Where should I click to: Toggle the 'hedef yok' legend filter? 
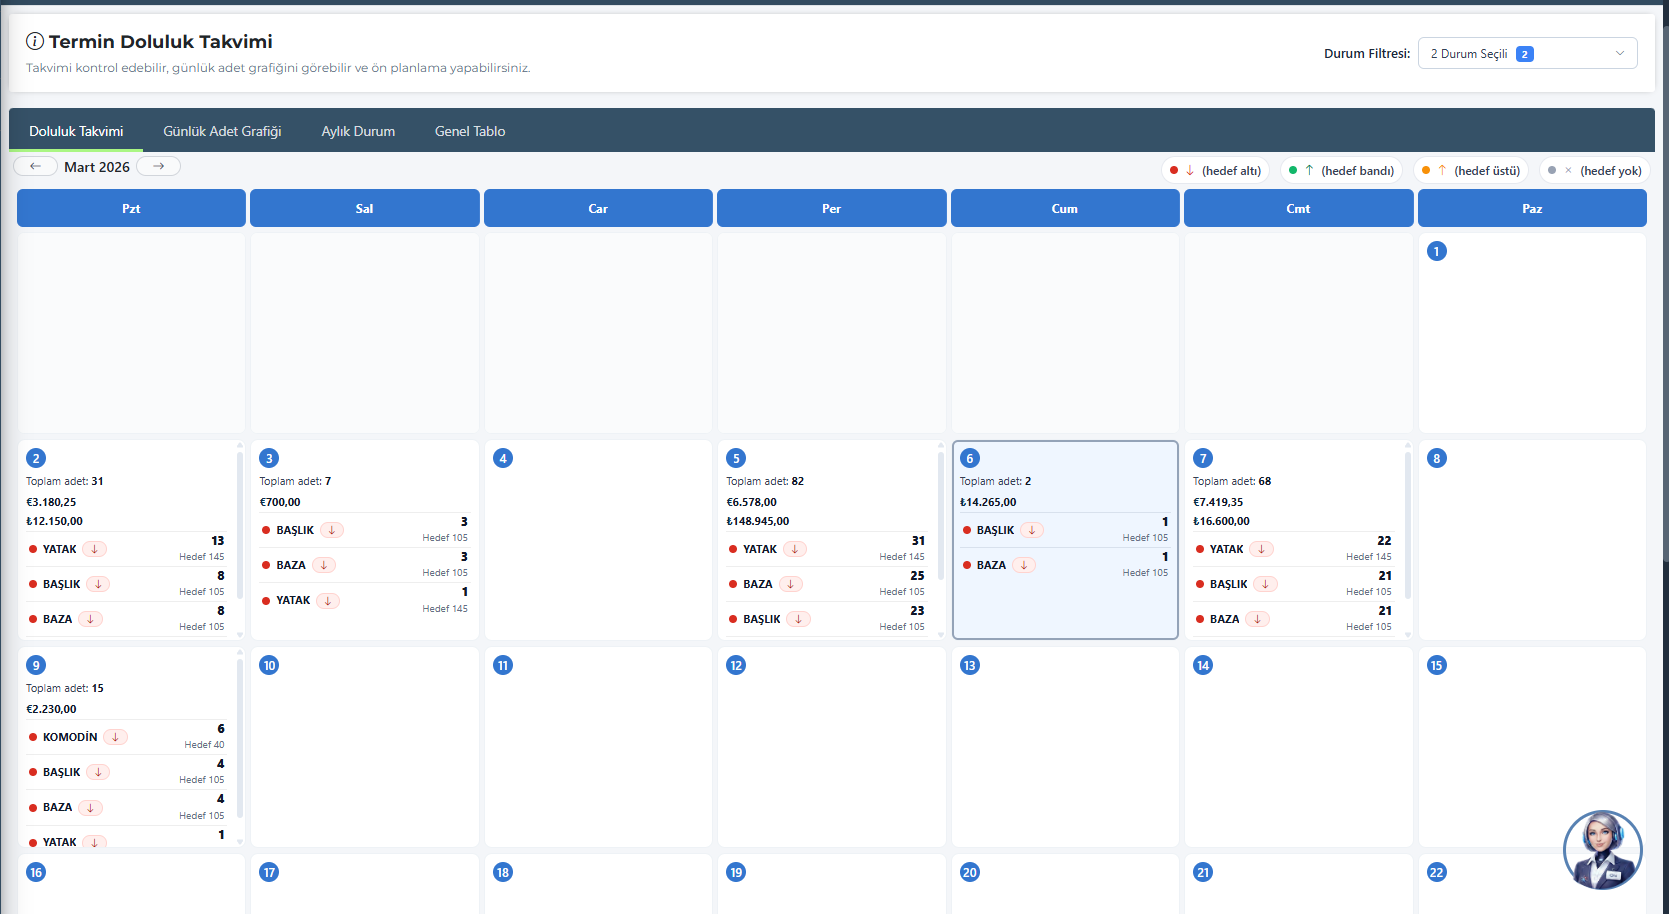(x=1595, y=170)
